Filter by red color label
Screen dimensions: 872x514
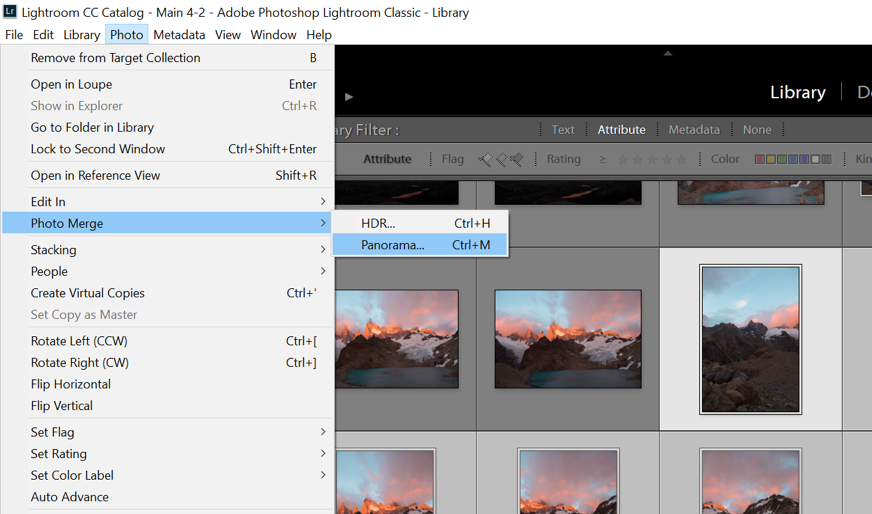click(759, 159)
